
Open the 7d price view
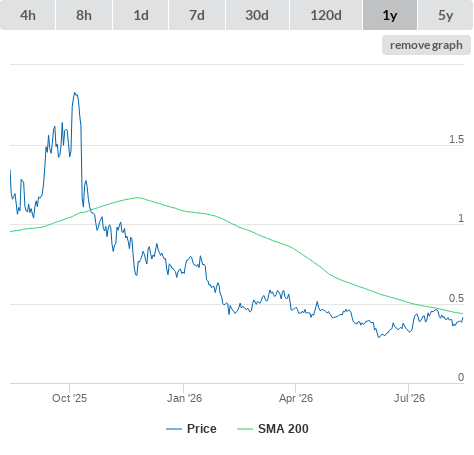(x=197, y=15)
